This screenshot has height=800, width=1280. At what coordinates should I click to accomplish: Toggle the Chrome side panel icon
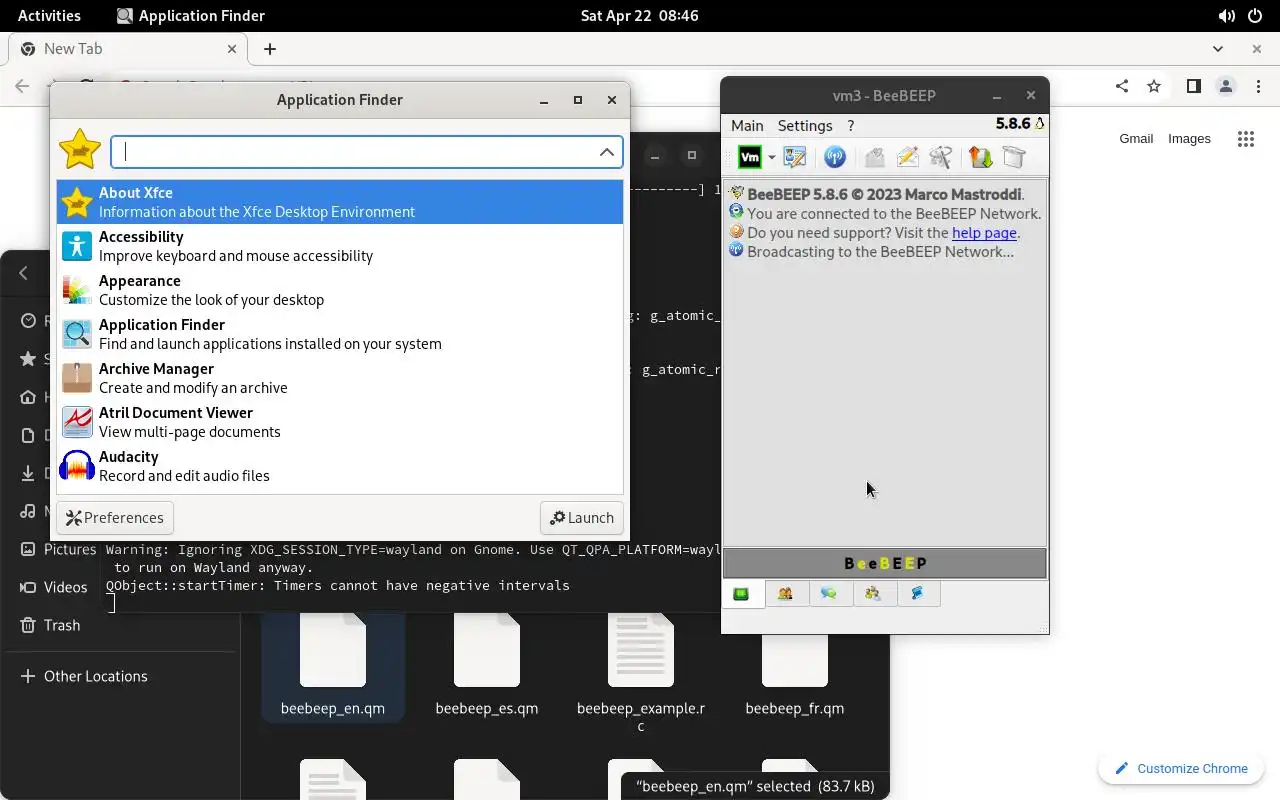click(1193, 87)
